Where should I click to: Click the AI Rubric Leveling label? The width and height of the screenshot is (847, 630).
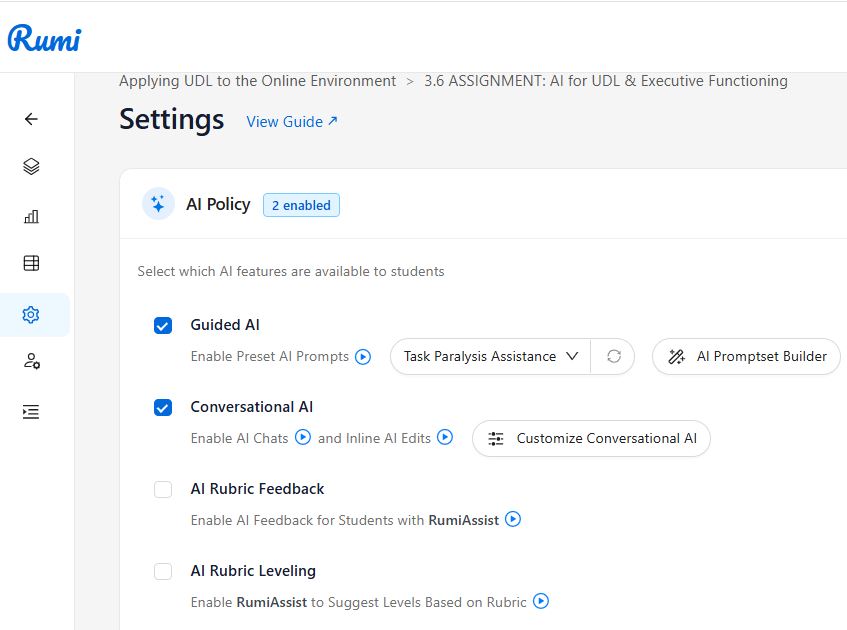[x=253, y=571]
